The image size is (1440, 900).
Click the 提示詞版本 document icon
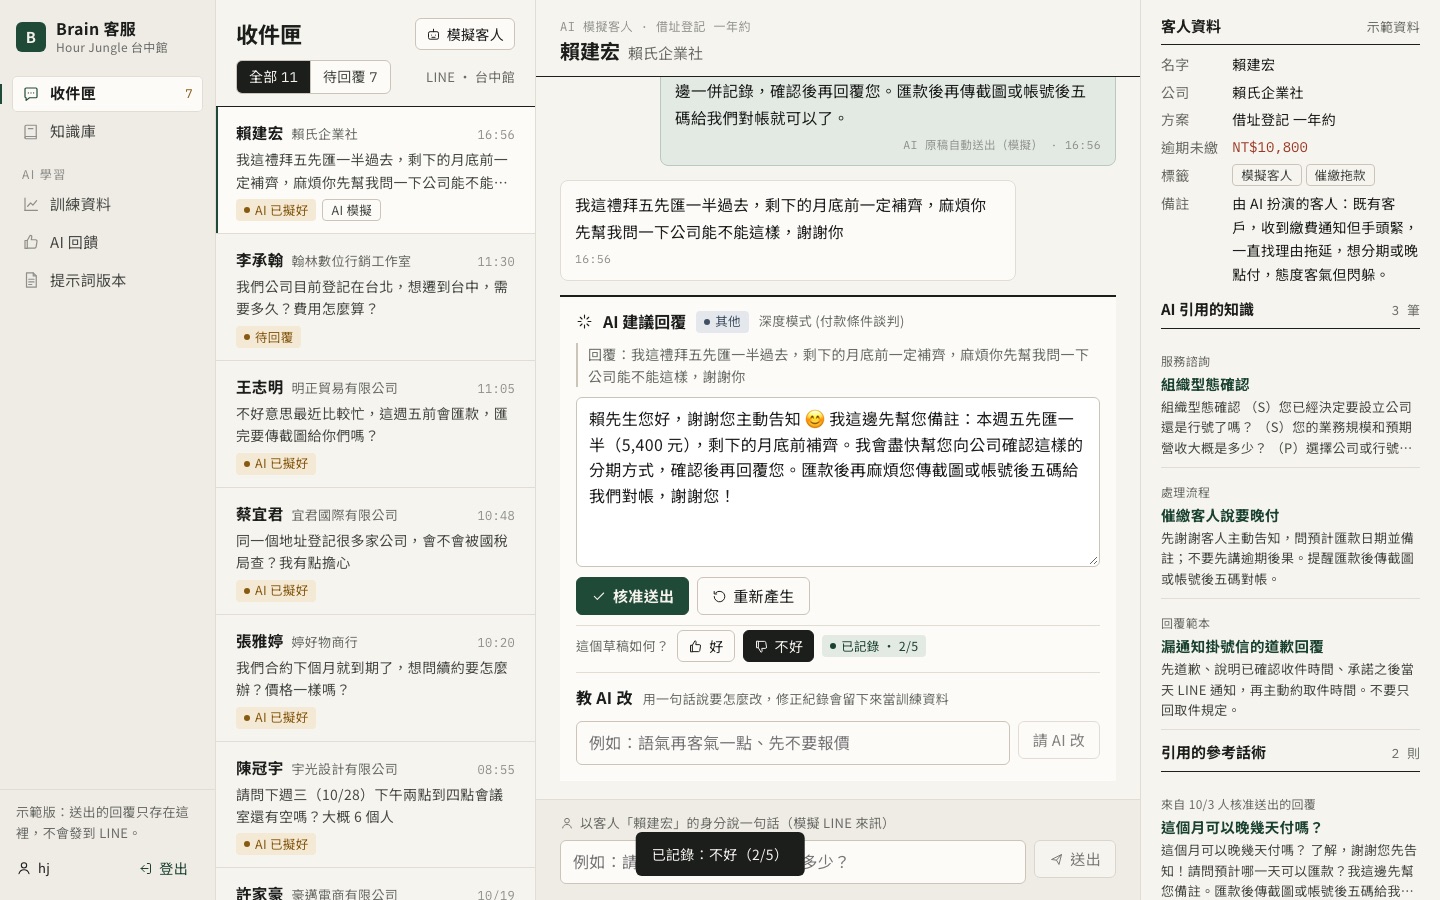(31, 280)
